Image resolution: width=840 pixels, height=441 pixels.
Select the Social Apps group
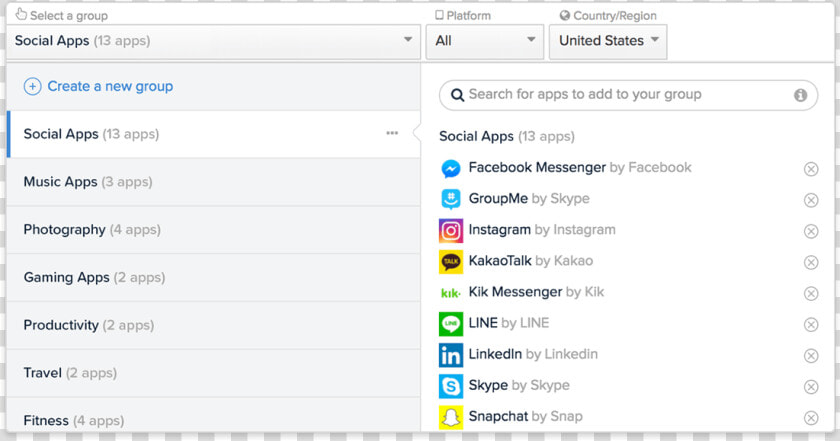pyautogui.click(x=213, y=134)
